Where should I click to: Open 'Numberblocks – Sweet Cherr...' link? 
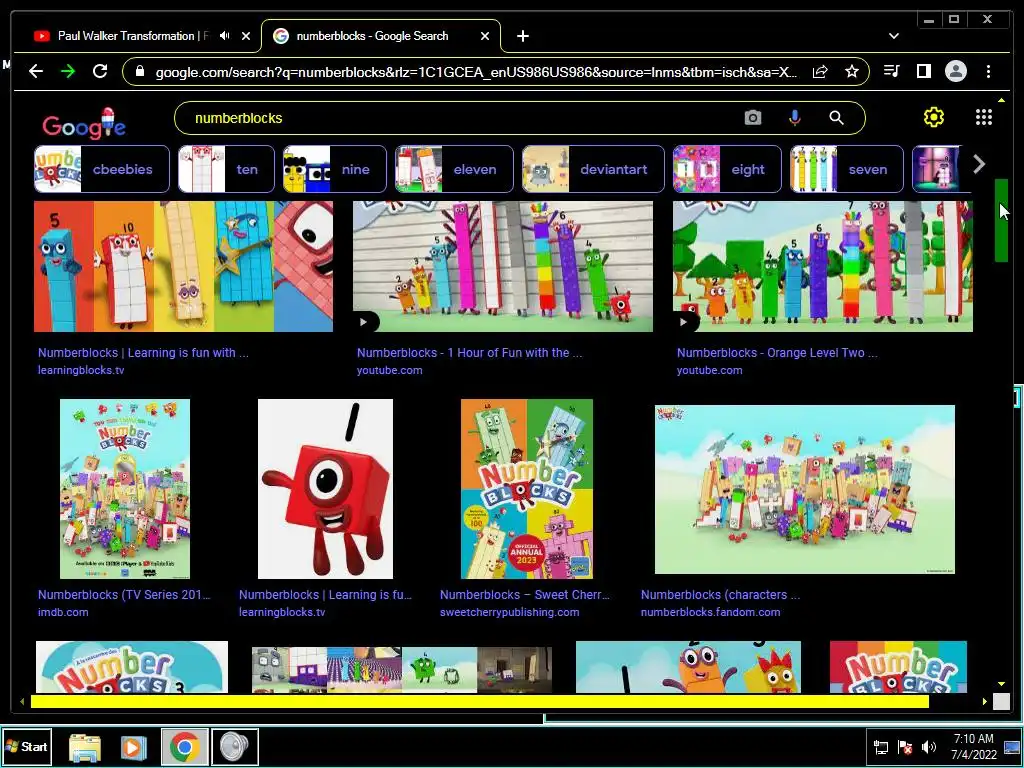pos(524,595)
